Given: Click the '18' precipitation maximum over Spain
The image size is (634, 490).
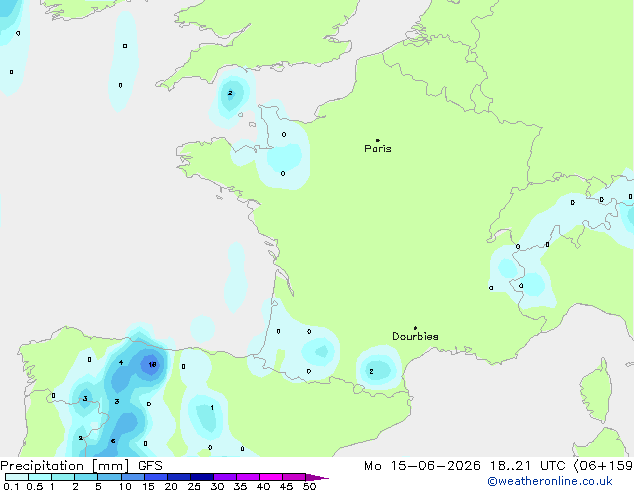Looking at the screenshot, I should click(152, 364).
